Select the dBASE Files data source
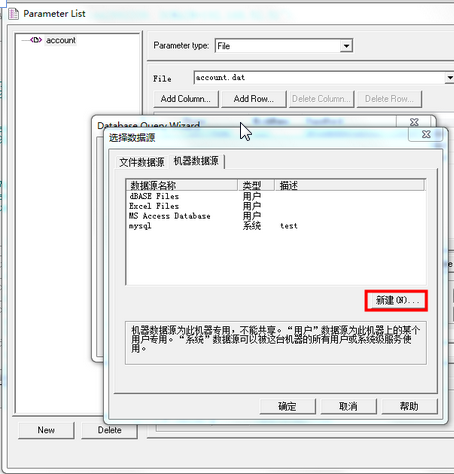The width and height of the screenshot is (454, 474). coord(154,196)
